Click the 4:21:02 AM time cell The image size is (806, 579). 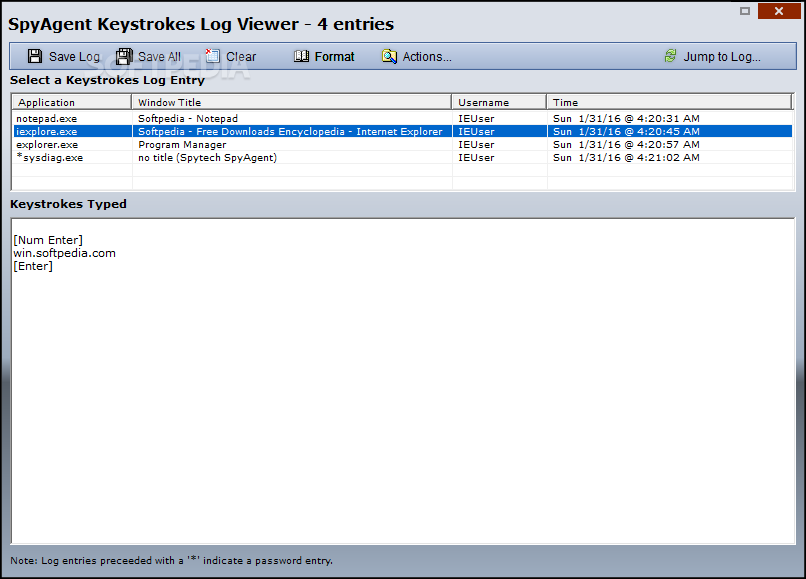(626, 157)
